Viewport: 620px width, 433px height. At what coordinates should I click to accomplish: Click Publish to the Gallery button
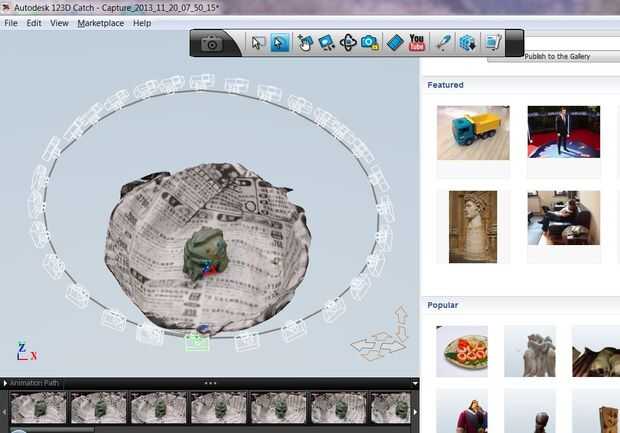557,57
